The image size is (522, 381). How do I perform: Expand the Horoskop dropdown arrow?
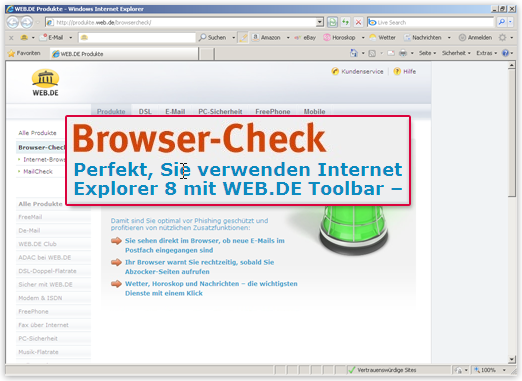pos(363,38)
